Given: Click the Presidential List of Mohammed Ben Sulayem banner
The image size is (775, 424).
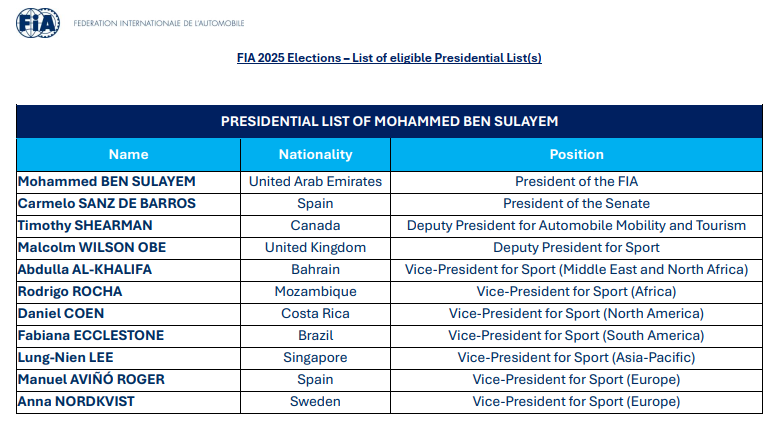Looking at the screenshot, I should [389, 121].
